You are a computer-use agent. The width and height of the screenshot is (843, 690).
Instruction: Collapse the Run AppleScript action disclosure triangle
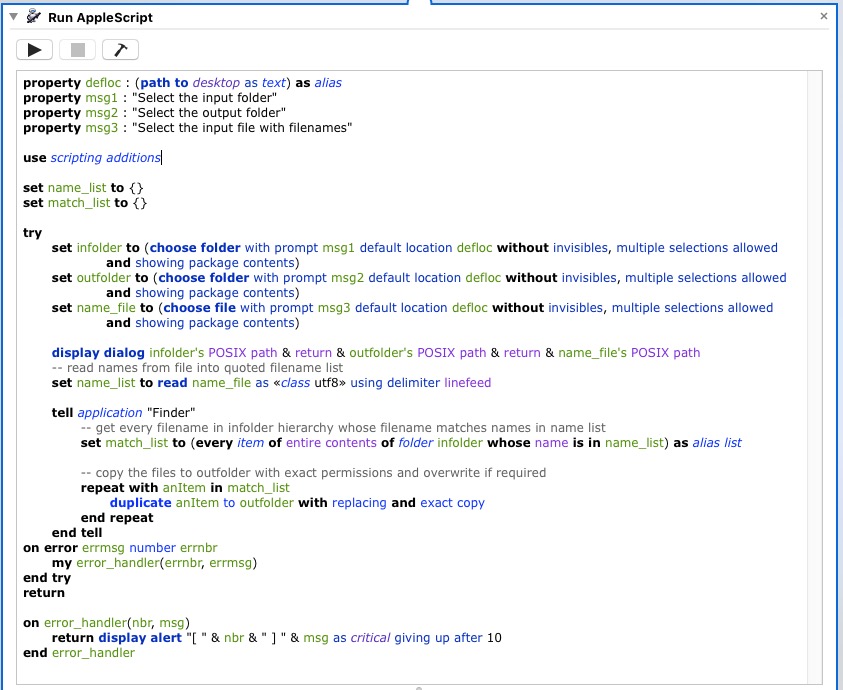[x=14, y=17]
